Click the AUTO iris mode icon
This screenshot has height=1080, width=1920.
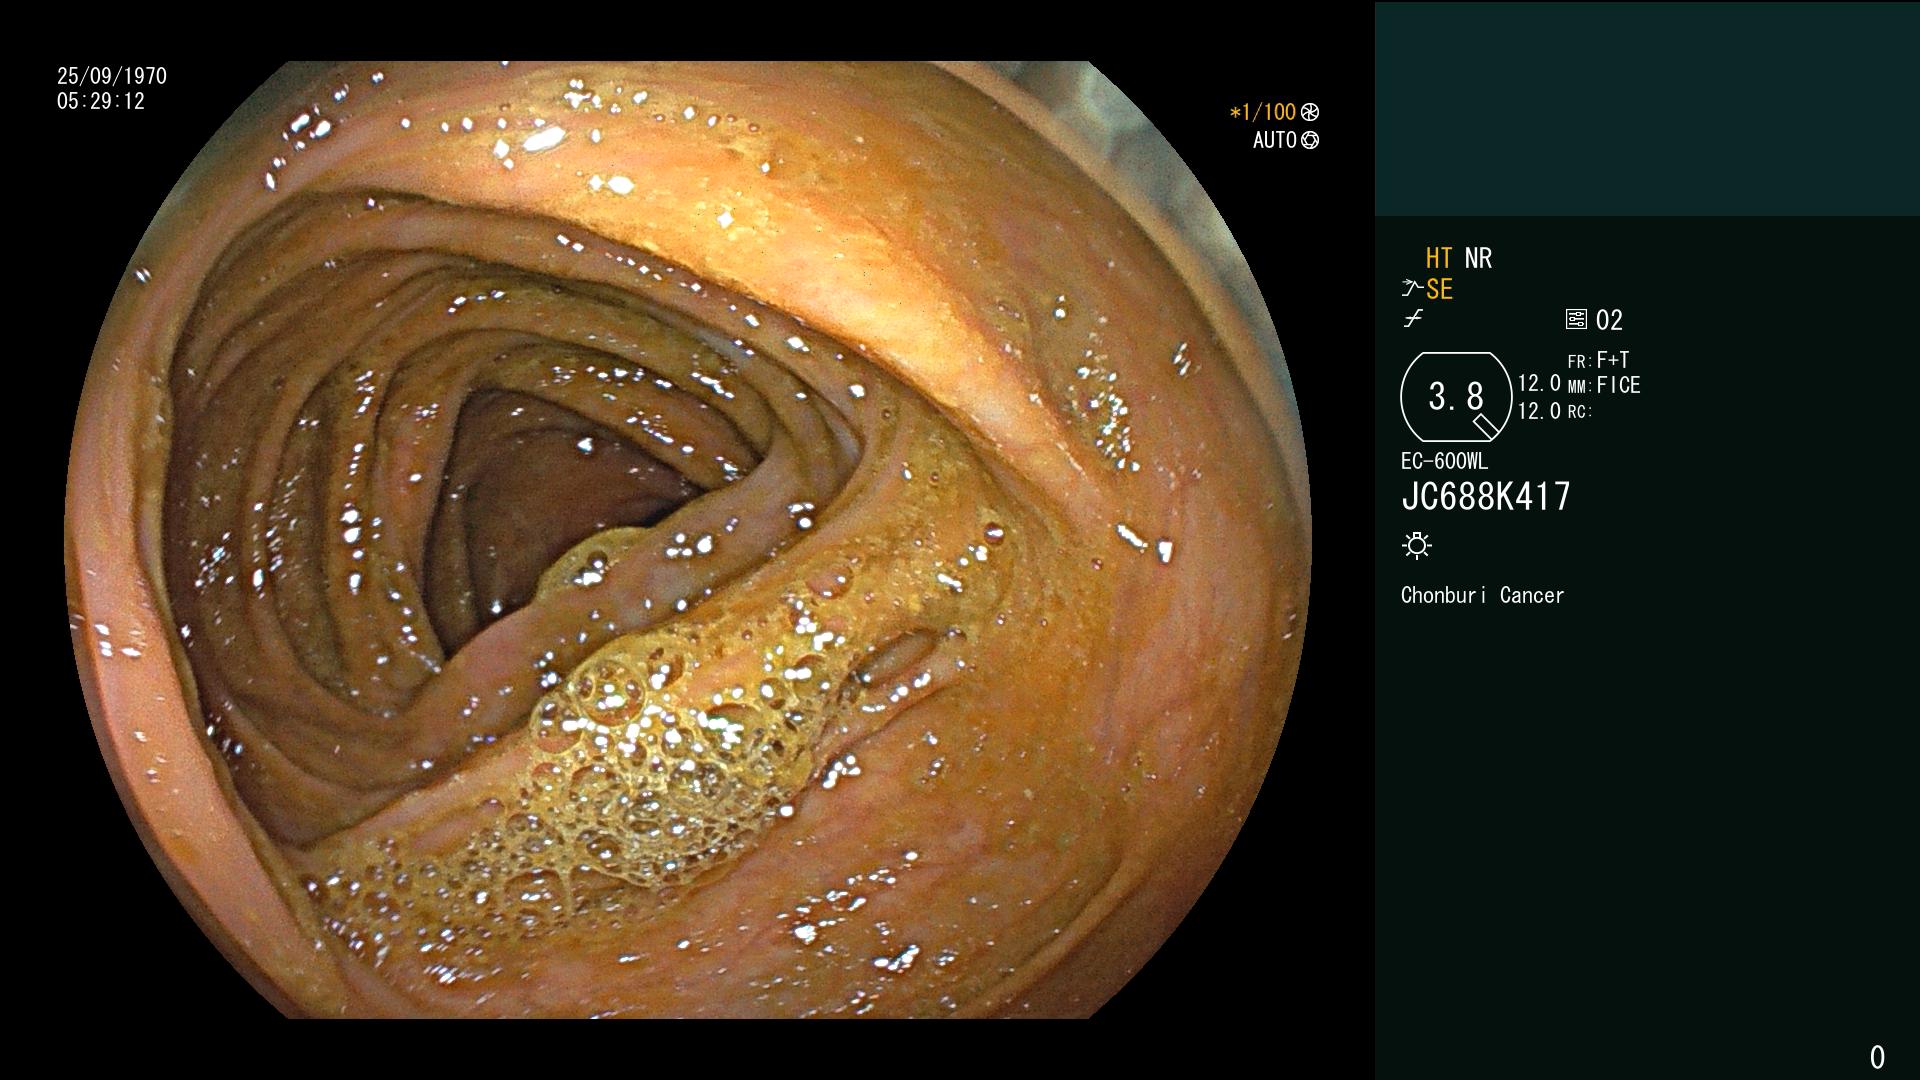tap(1310, 141)
